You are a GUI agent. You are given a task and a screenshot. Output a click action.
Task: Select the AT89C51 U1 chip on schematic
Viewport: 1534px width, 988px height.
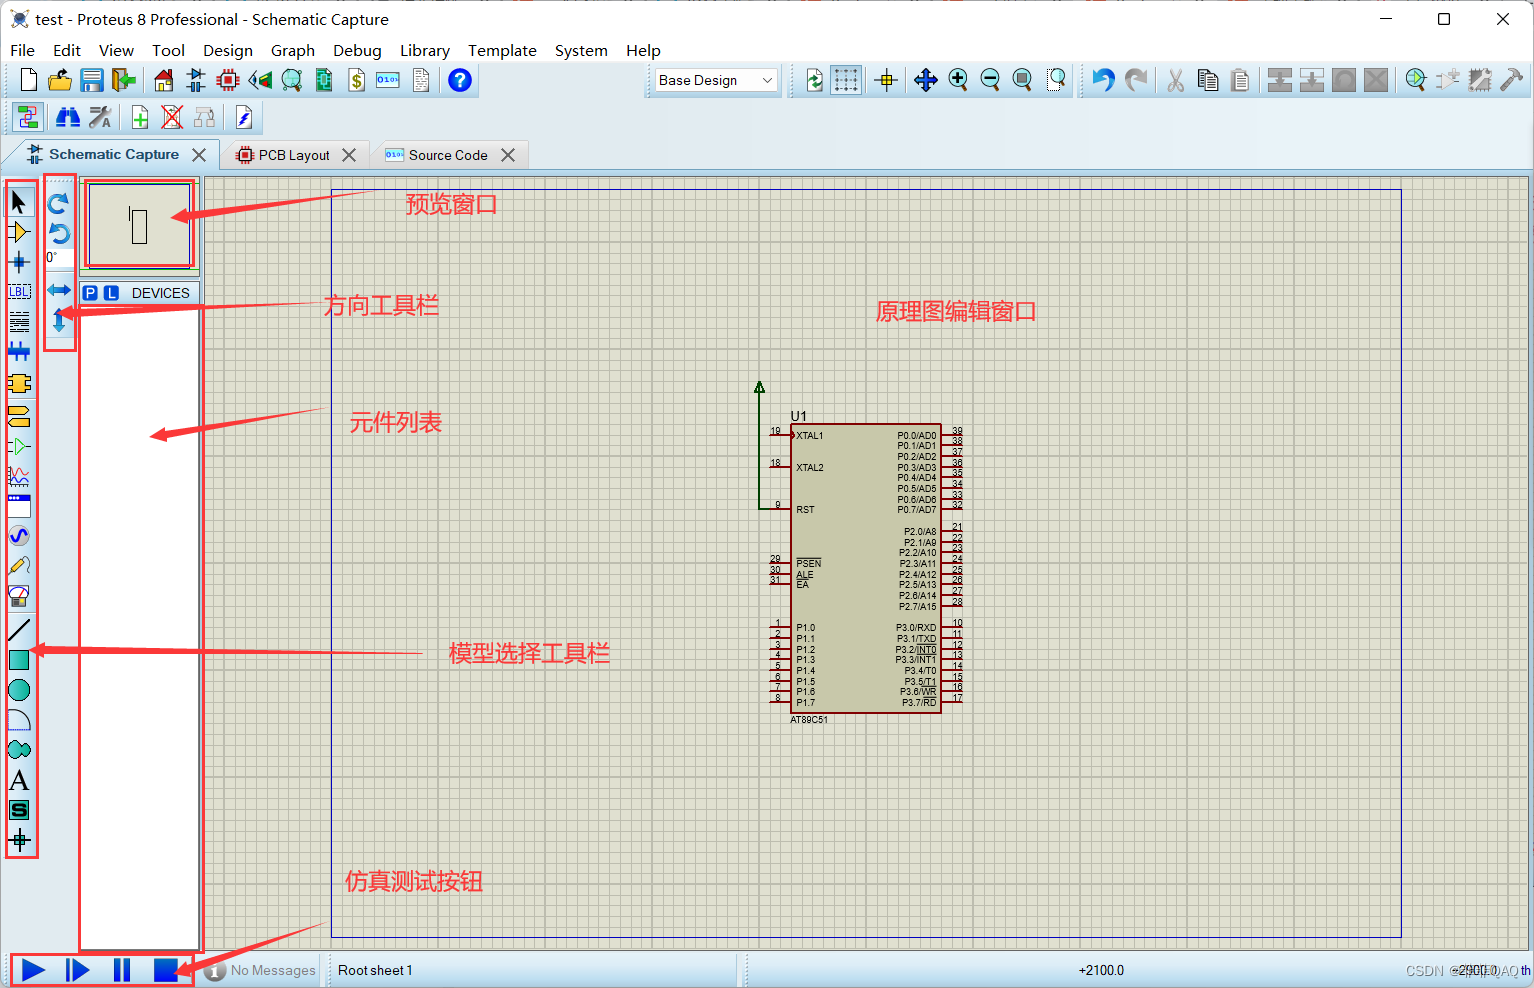coord(866,568)
